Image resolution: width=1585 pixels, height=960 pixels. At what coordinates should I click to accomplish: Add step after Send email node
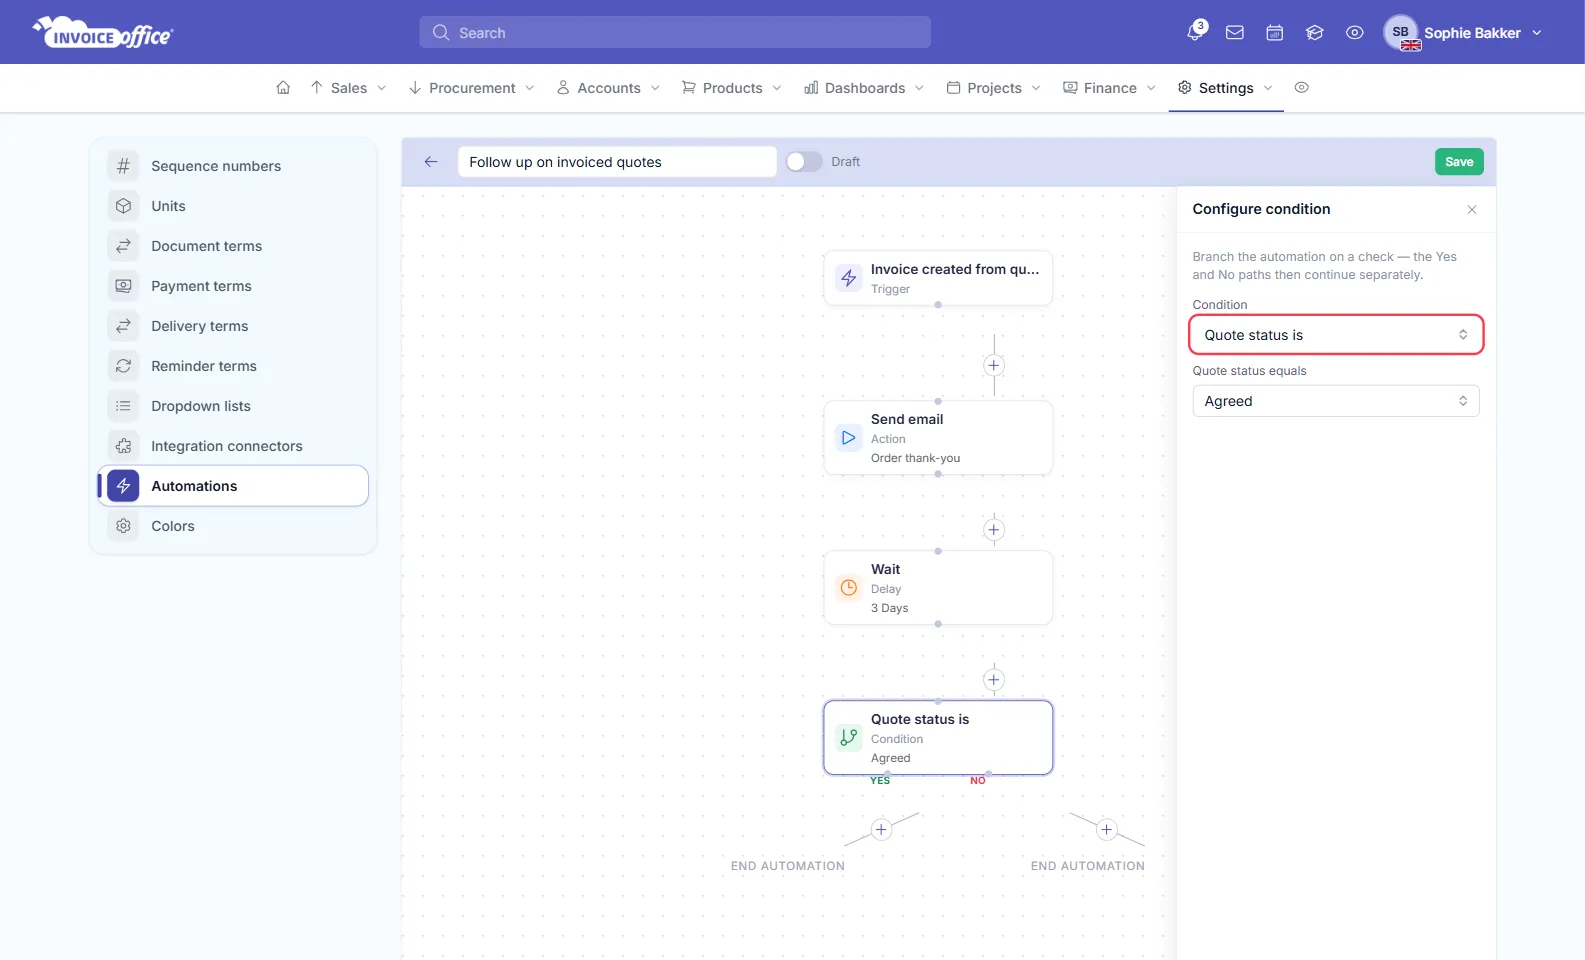(x=993, y=529)
